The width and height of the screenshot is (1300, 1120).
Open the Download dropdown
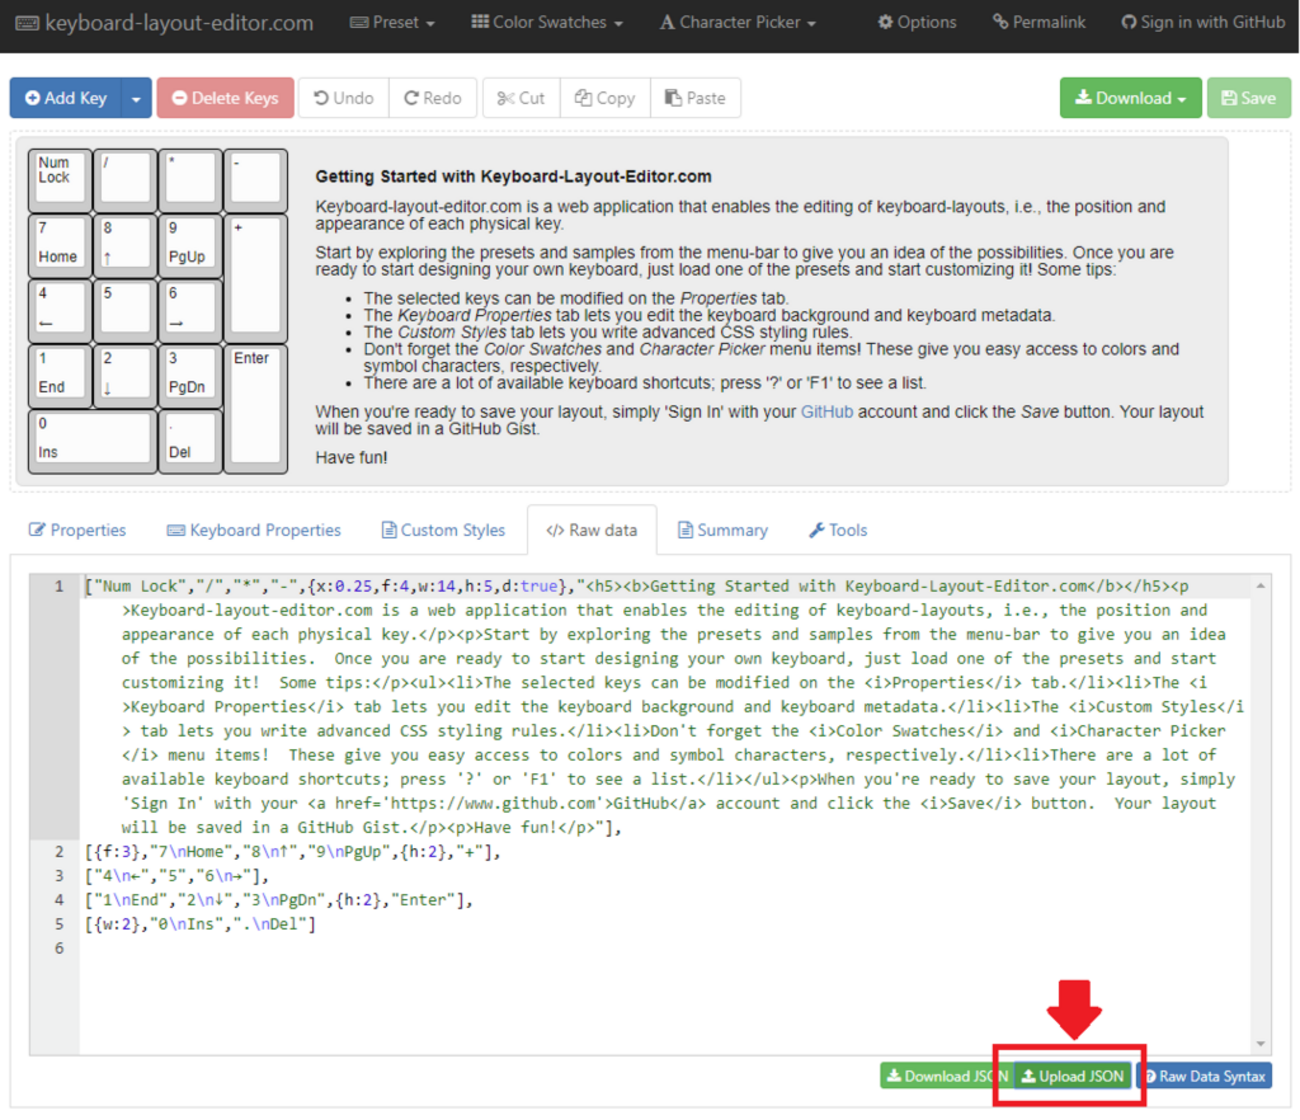[x=1131, y=98]
